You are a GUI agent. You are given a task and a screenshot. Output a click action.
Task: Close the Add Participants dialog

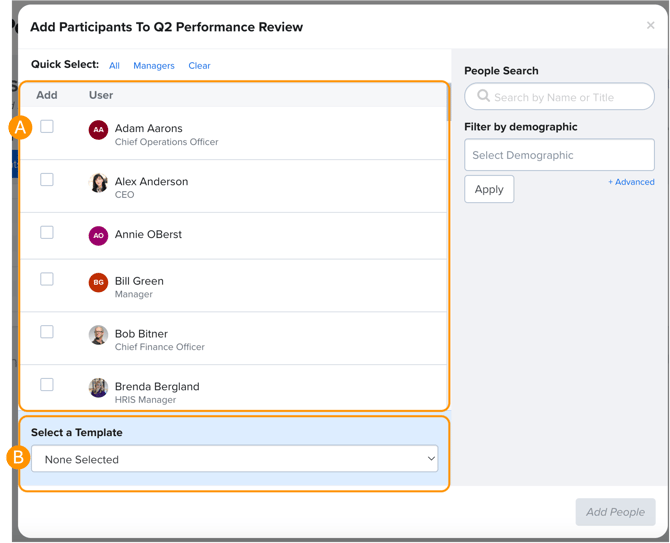[x=650, y=26]
